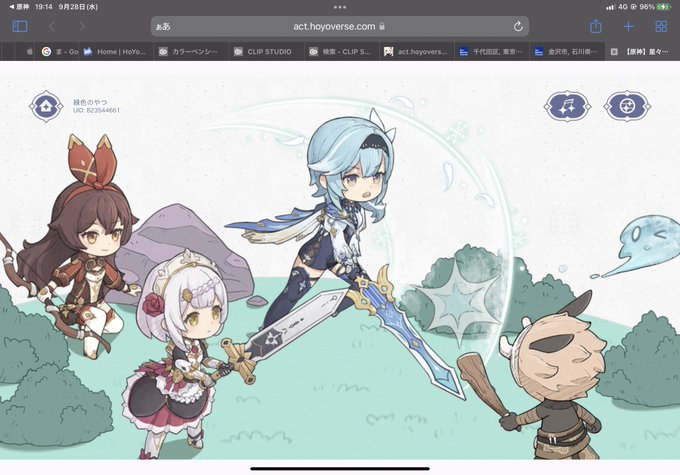Switch to the 金沢市, 石川県 tab
This screenshot has width=680, height=475.
point(566,51)
